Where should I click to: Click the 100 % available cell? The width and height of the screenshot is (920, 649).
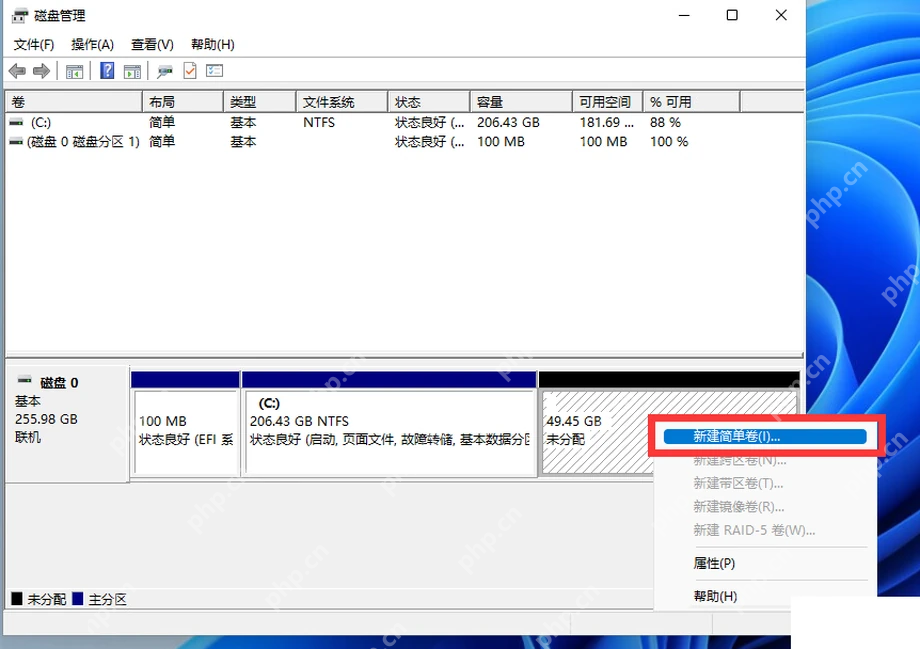(x=669, y=141)
